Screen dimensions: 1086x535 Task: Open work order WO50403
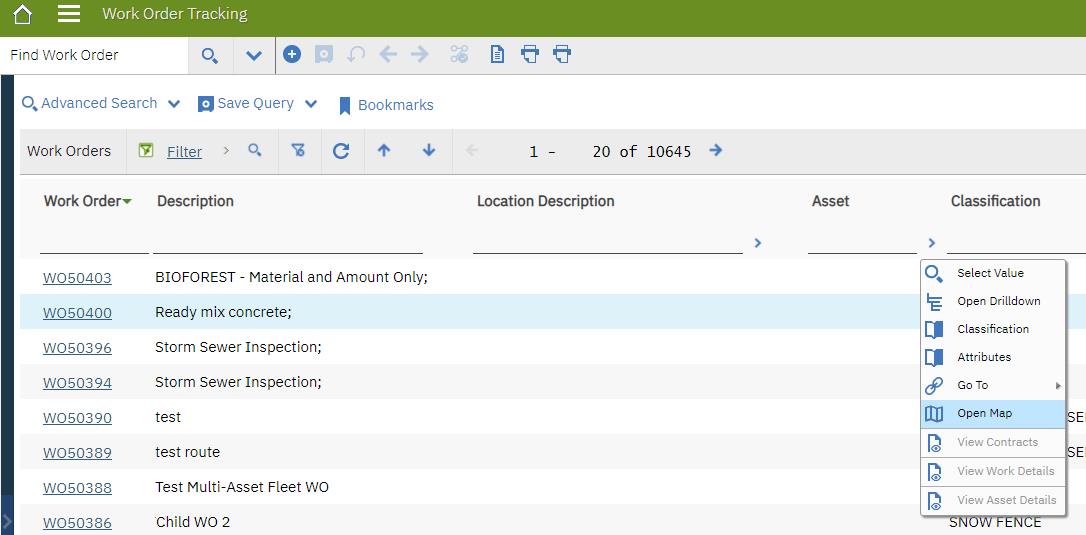(77, 278)
